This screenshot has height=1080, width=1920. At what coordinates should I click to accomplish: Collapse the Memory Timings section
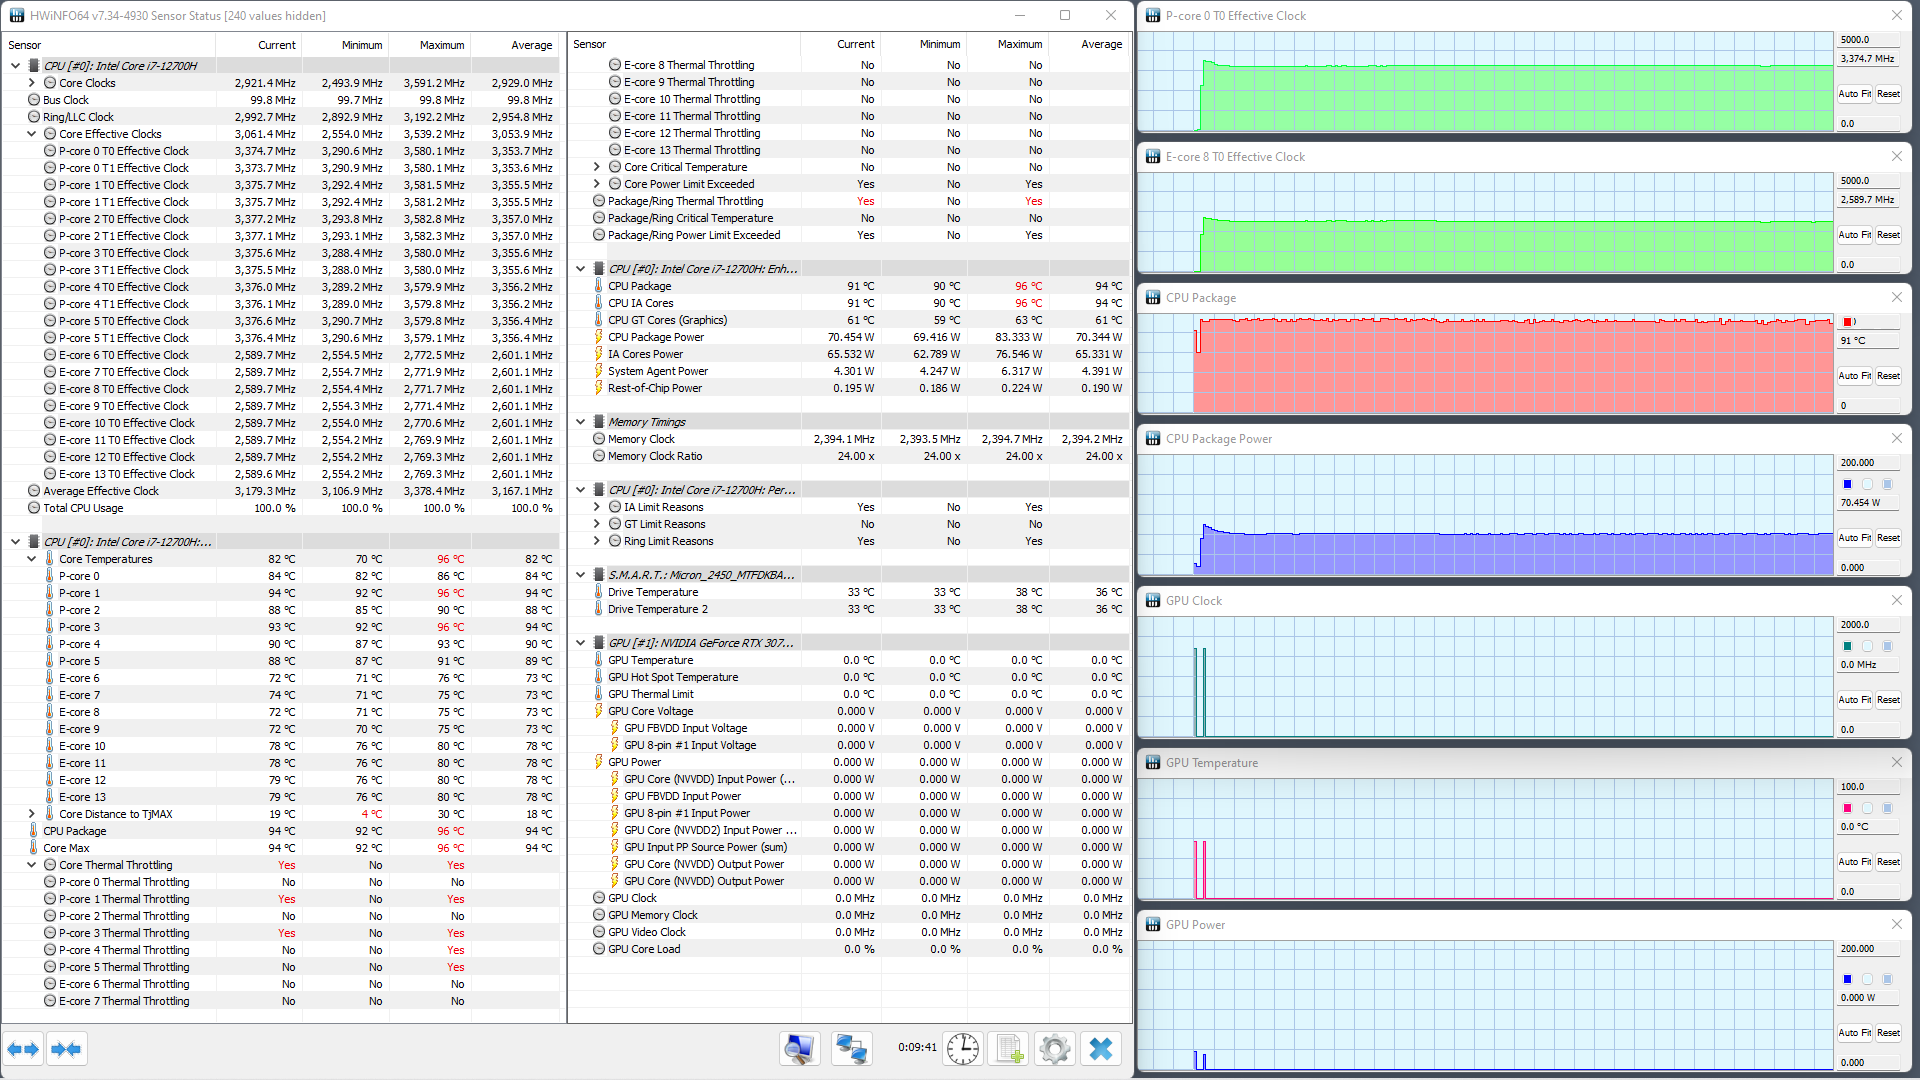pyautogui.click(x=580, y=422)
